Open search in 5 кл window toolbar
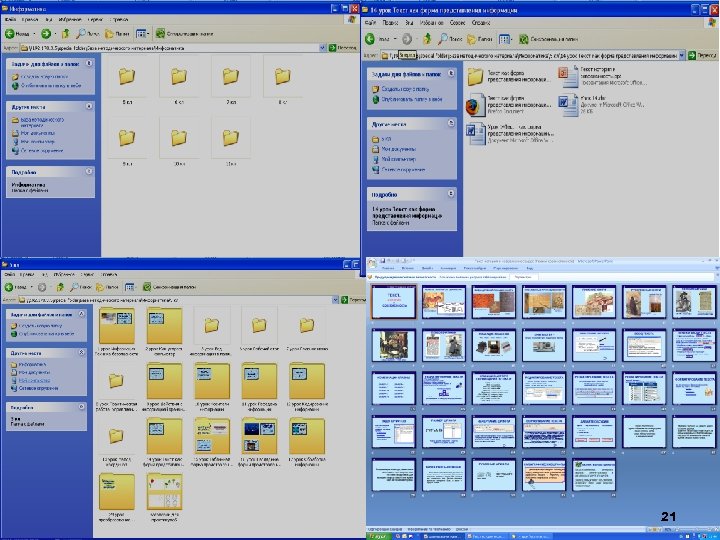 click(x=80, y=287)
